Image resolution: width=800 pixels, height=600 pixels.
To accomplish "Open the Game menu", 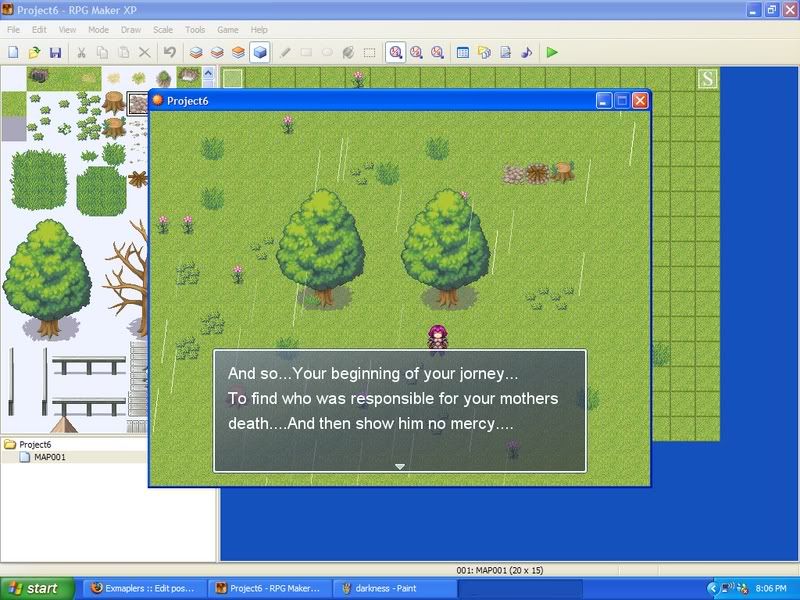I will (x=227, y=30).
